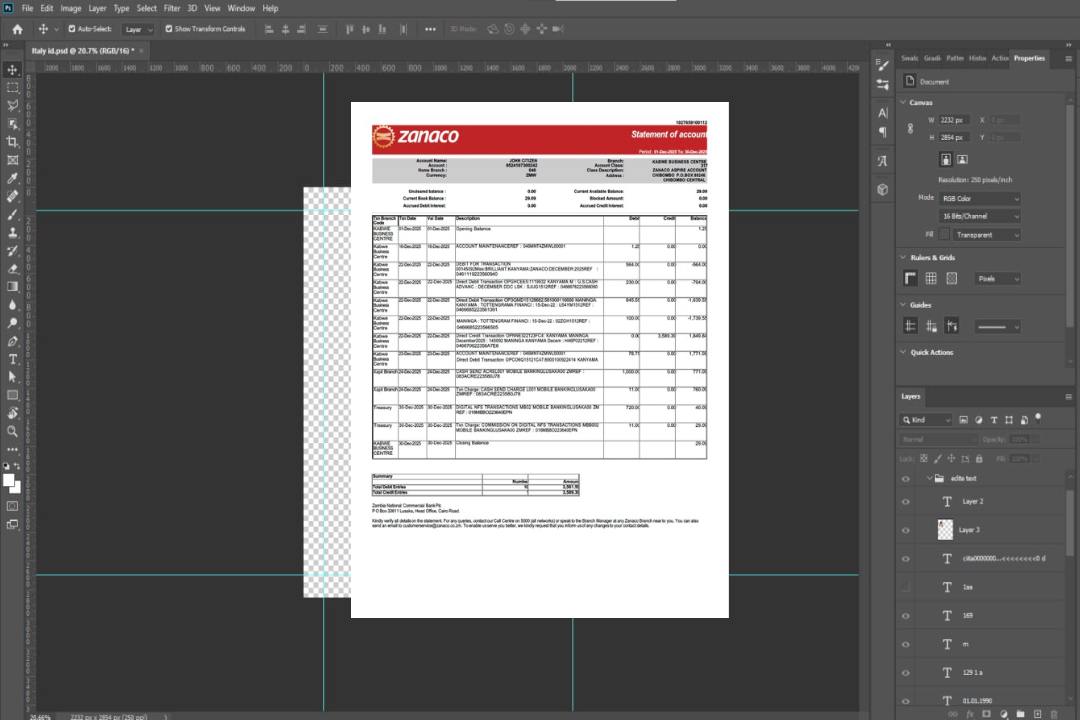
Task: Hide the 'm' text layer
Action: point(906,645)
